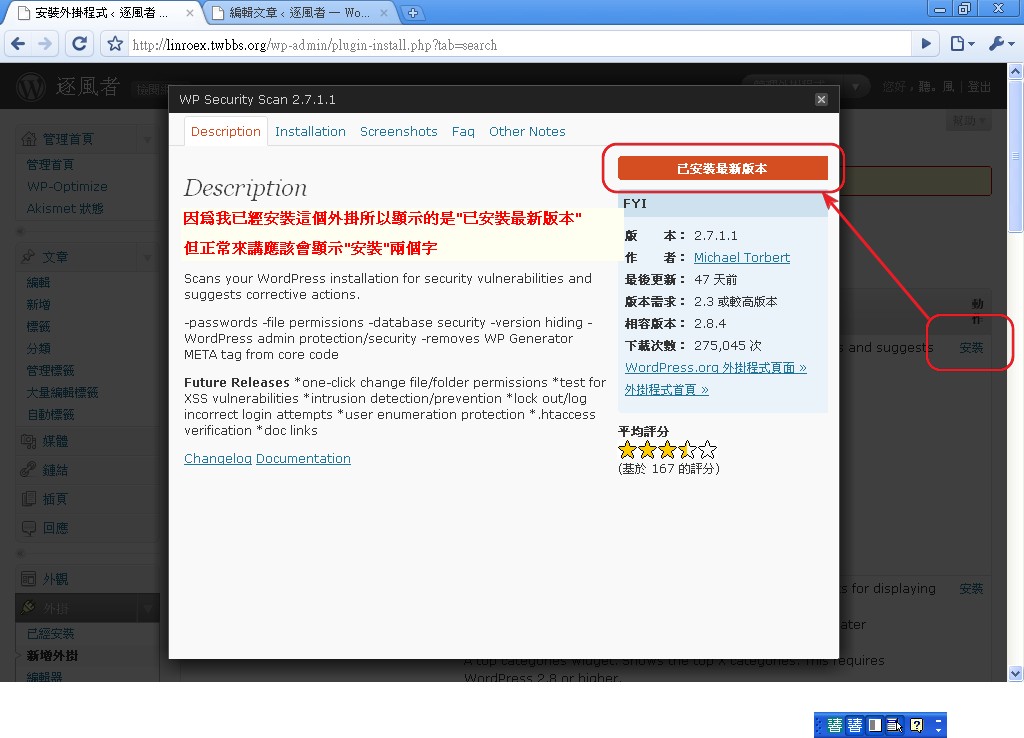The width and height of the screenshot is (1024, 738).
Task: Click the 媒體 media icon
Action: coord(29,441)
